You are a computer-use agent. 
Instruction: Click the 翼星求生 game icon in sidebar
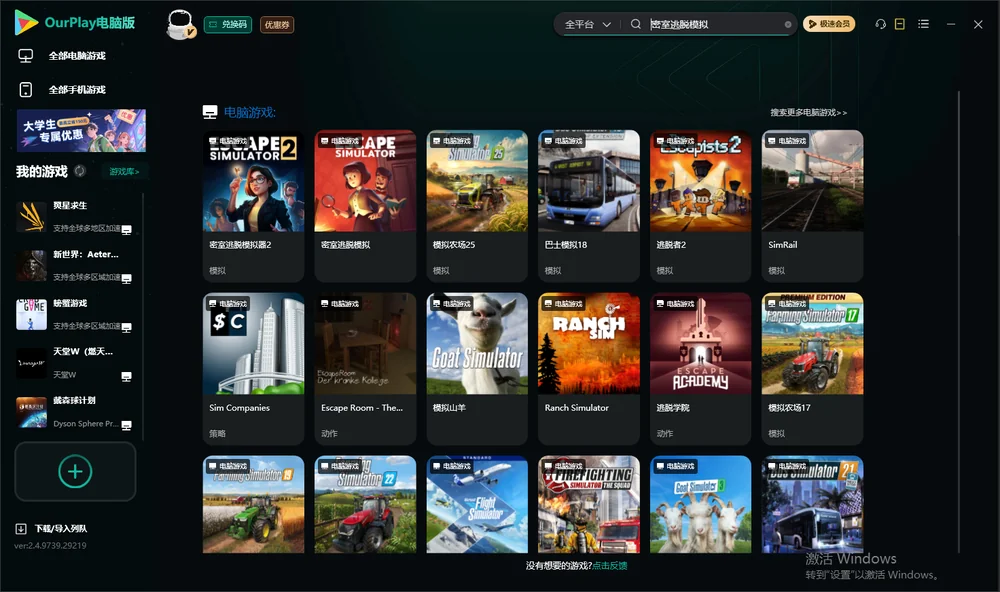coord(31,217)
